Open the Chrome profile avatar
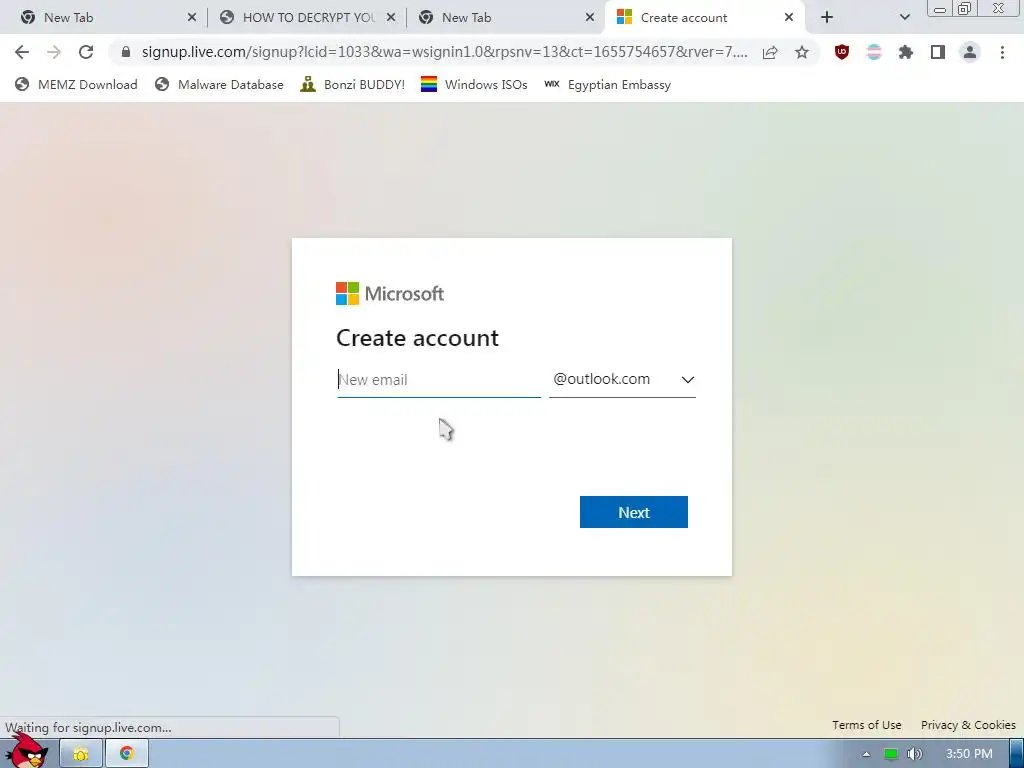1024x768 pixels. [970, 52]
